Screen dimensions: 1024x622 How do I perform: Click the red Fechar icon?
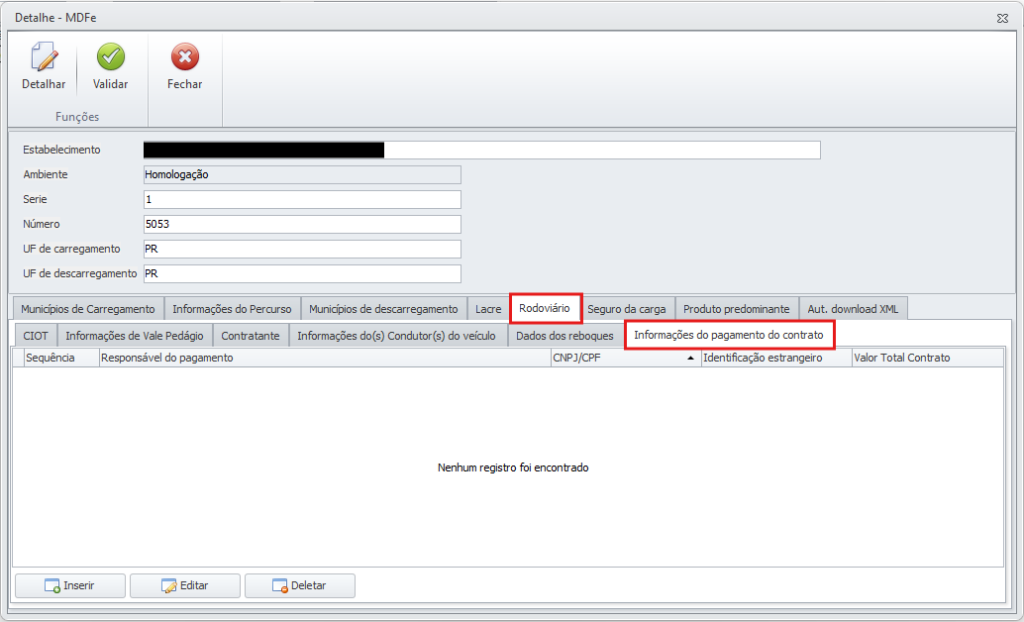(184, 57)
